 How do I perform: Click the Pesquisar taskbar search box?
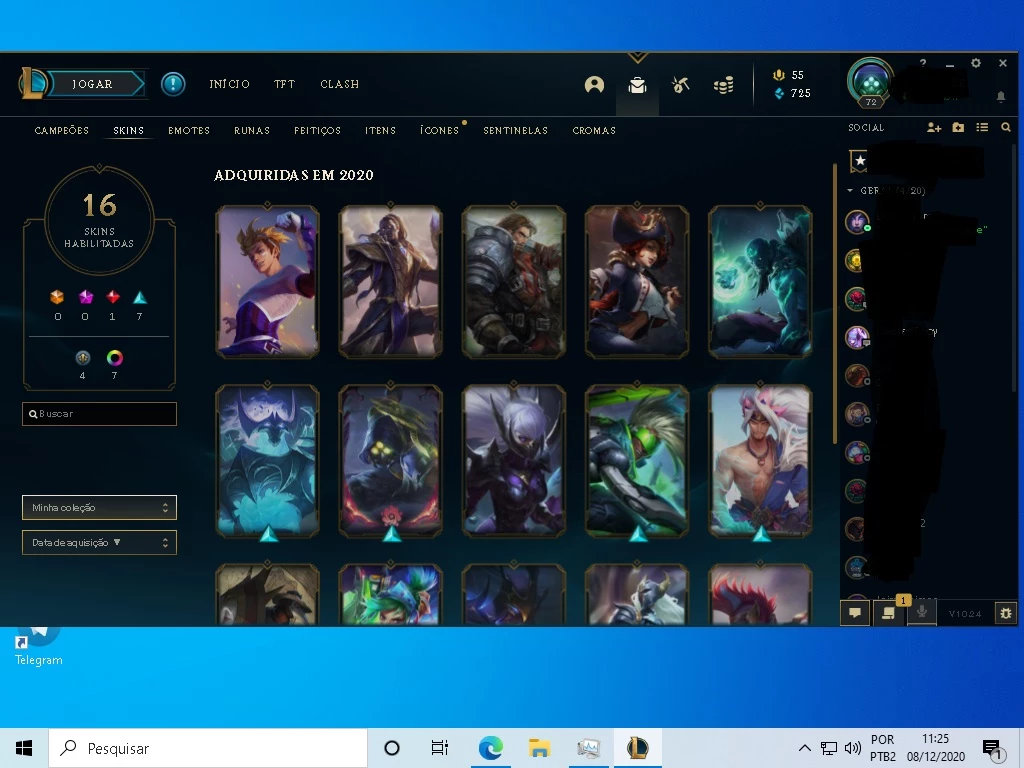(208, 748)
